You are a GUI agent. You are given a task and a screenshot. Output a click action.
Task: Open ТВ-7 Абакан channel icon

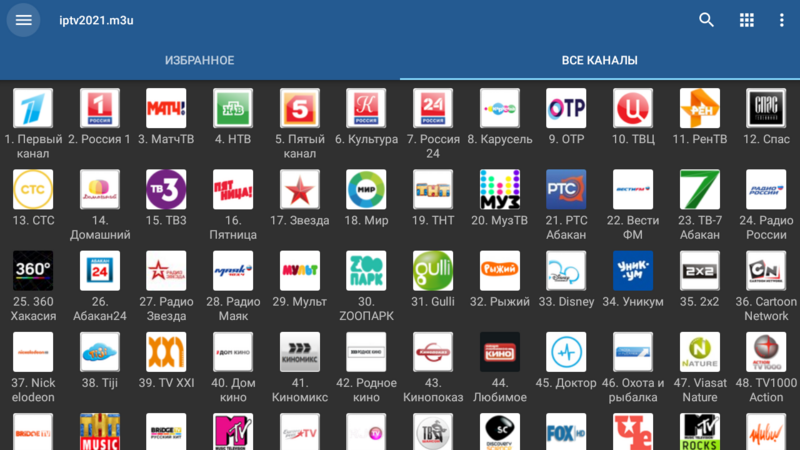(x=699, y=189)
